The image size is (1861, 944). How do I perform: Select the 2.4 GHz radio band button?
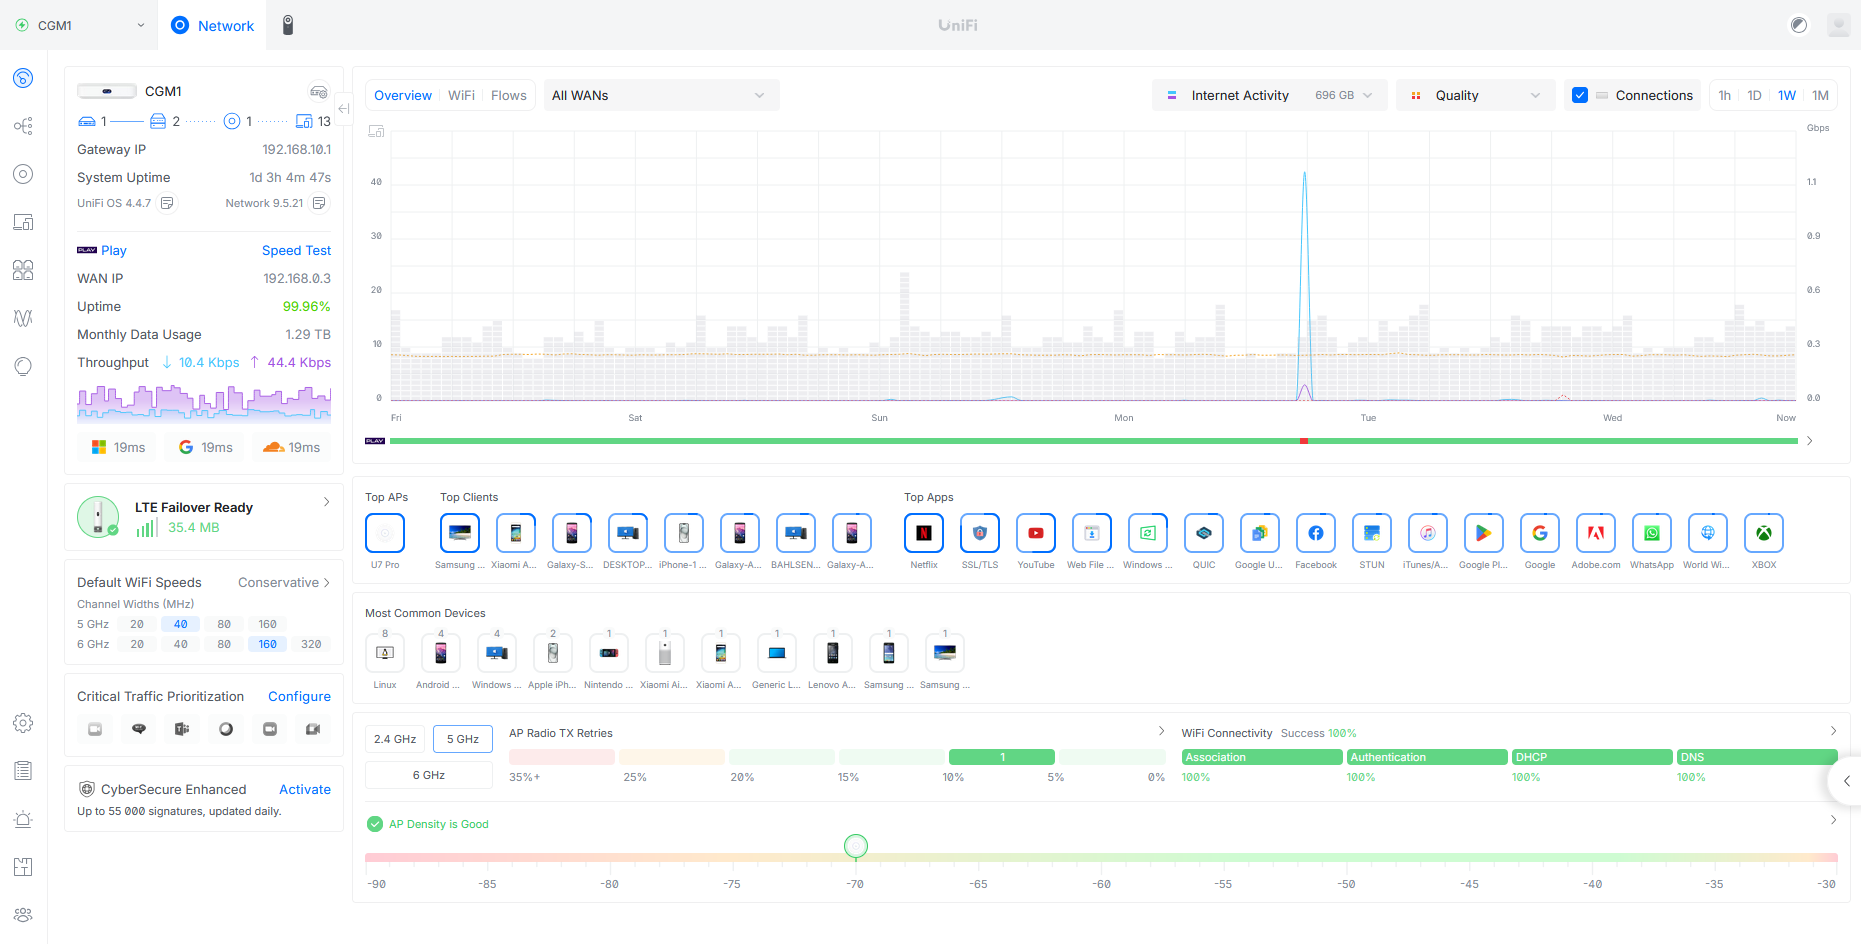point(395,739)
